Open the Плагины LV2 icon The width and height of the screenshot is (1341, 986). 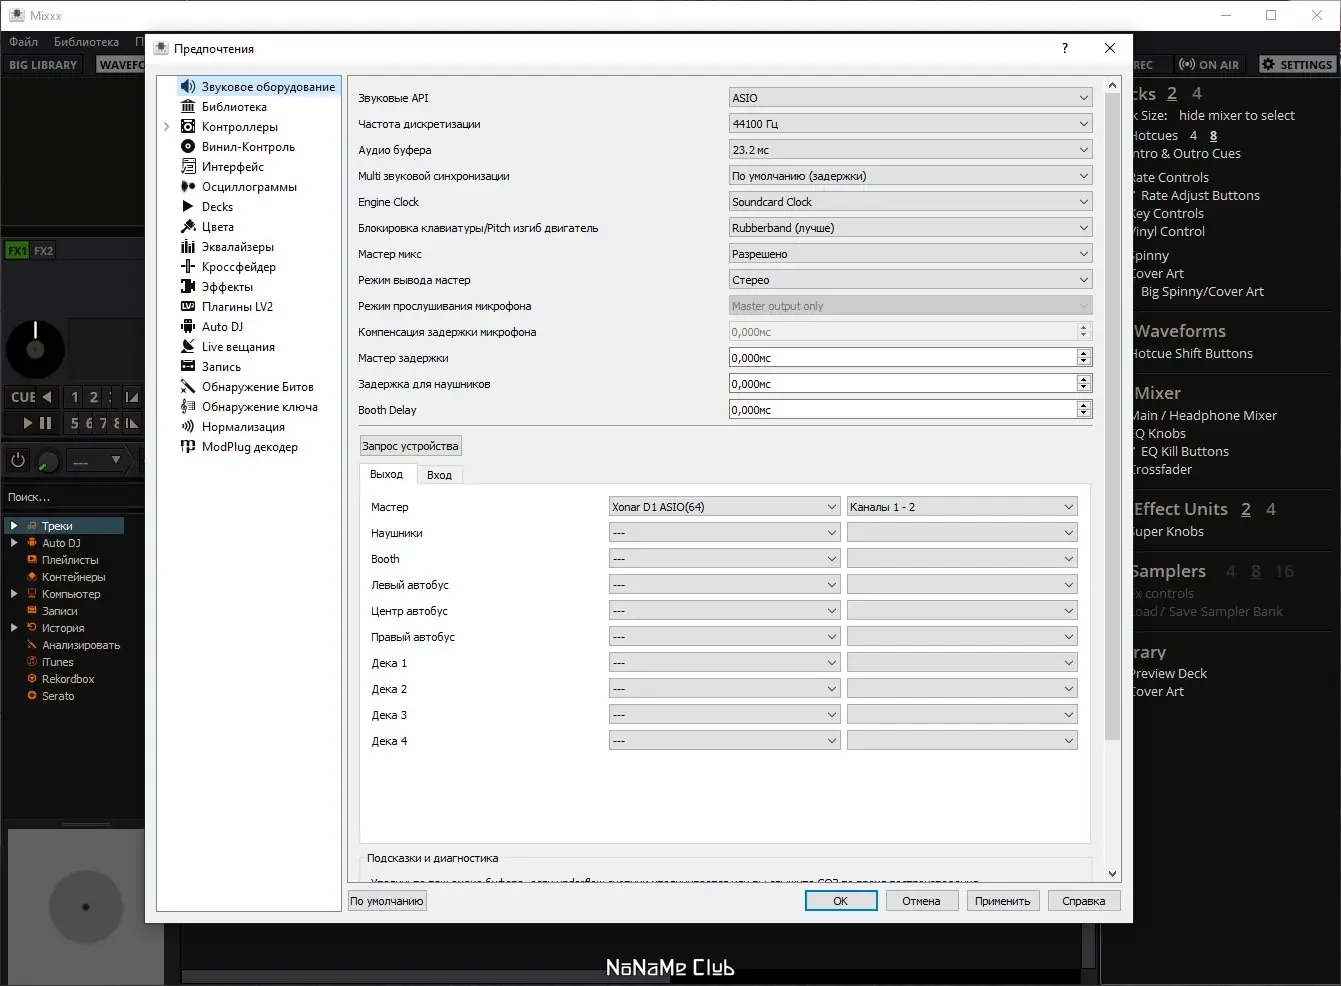pyautogui.click(x=187, y=307)
